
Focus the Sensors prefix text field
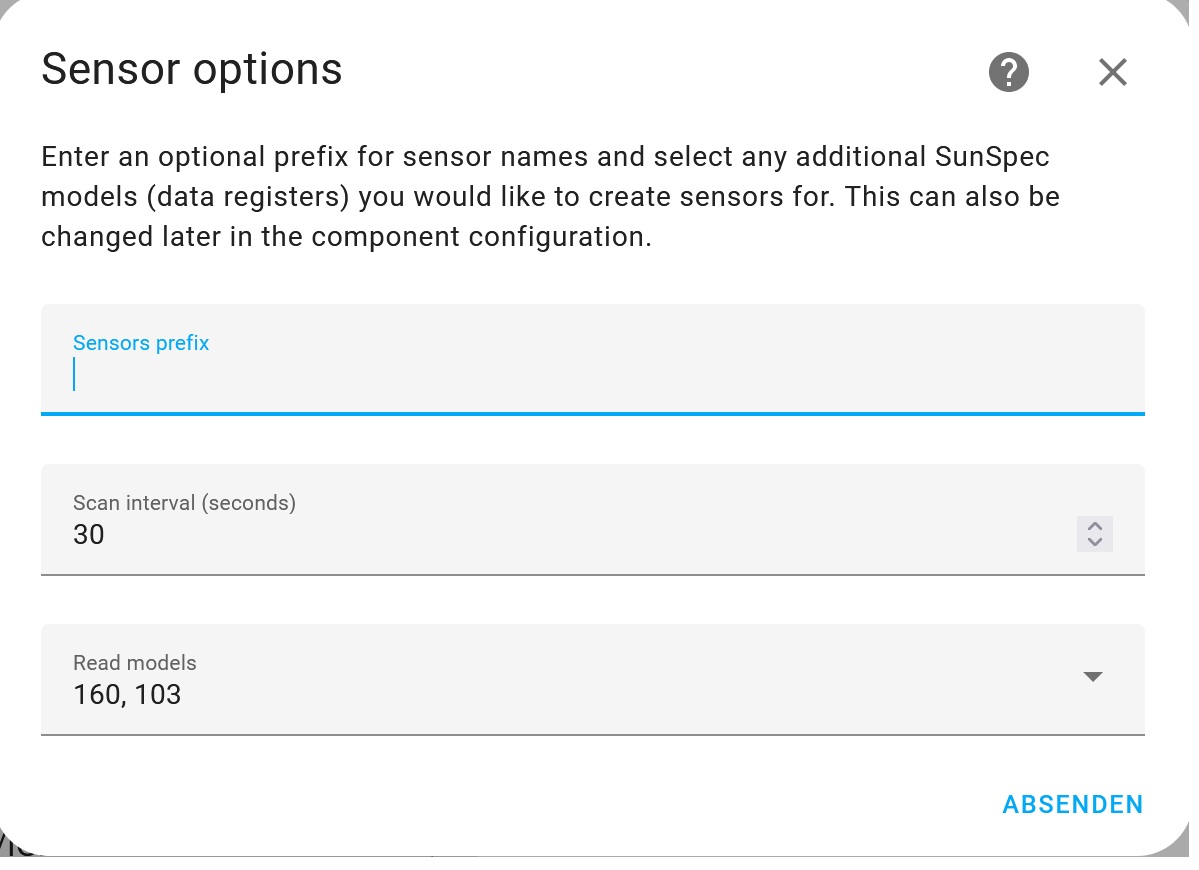pos(593,359)
